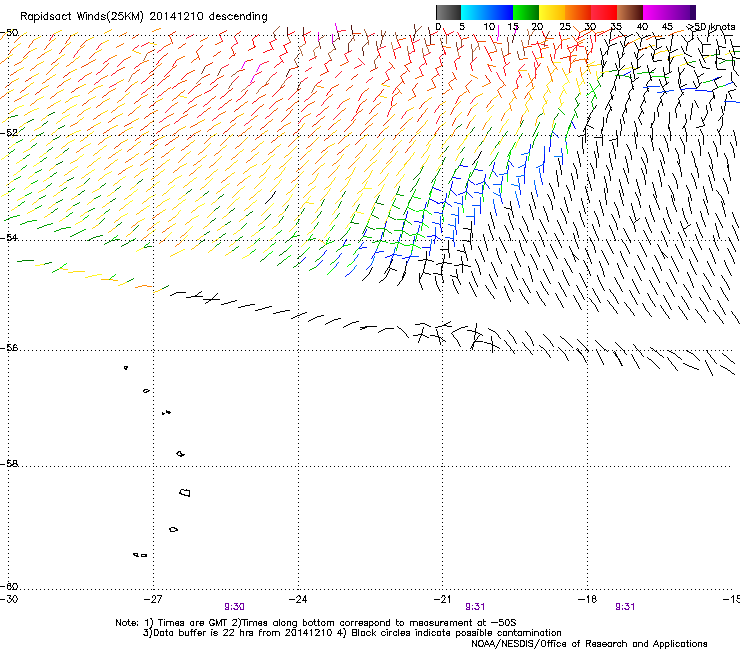This screenshot has height=650, width=740.
Task: Click the 'Rapidscat Winds(25KM) 20141210 descending' title
Action: [x=144, y=17]
